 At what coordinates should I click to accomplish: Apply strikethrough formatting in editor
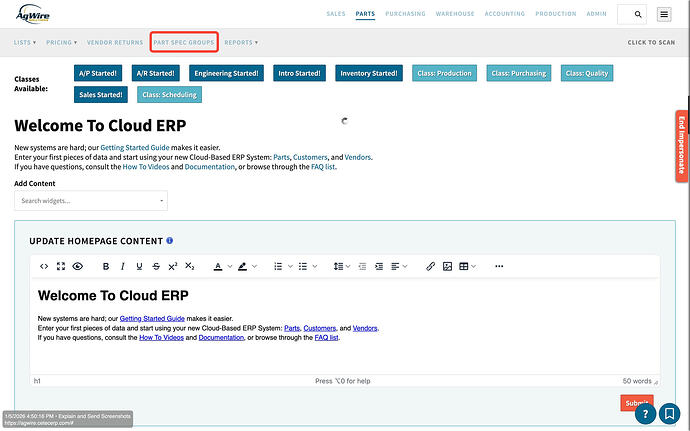pos(155,266)
